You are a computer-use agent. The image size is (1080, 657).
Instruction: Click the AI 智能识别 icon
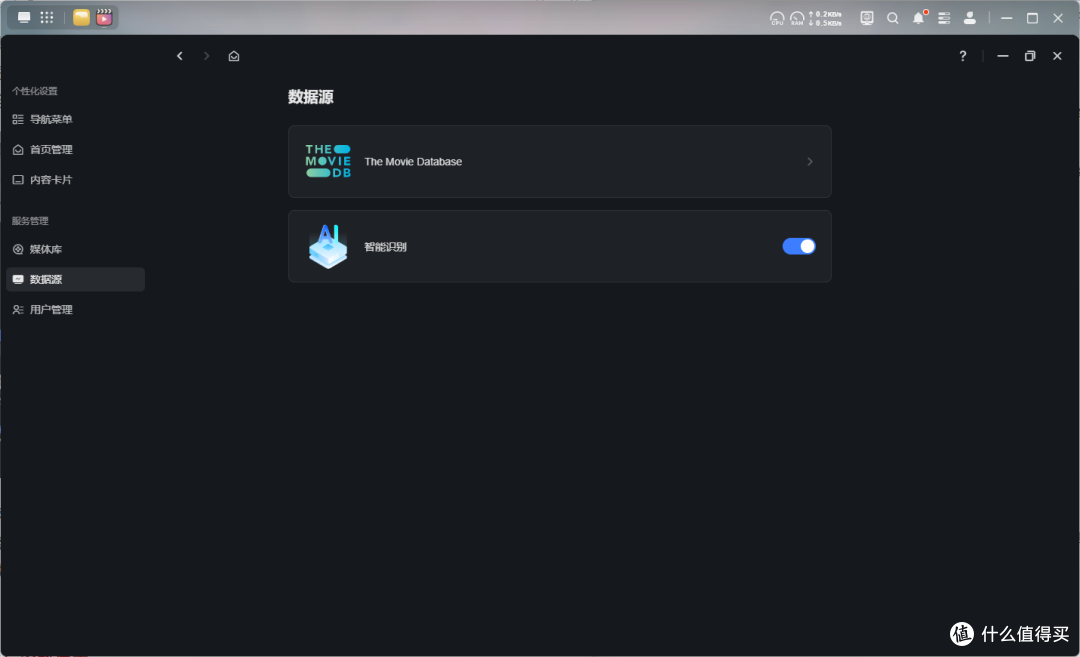pos(328,246)
